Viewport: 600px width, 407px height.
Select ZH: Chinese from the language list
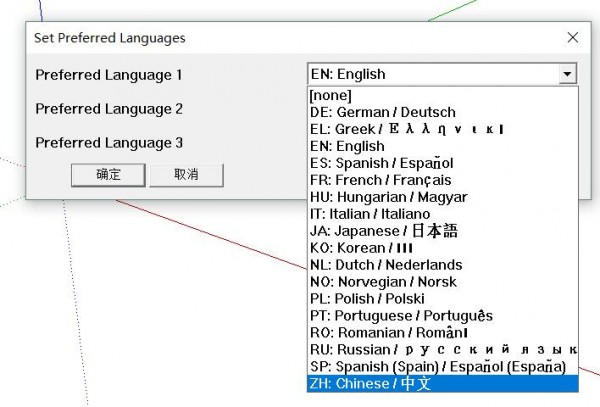coord(370,384)
